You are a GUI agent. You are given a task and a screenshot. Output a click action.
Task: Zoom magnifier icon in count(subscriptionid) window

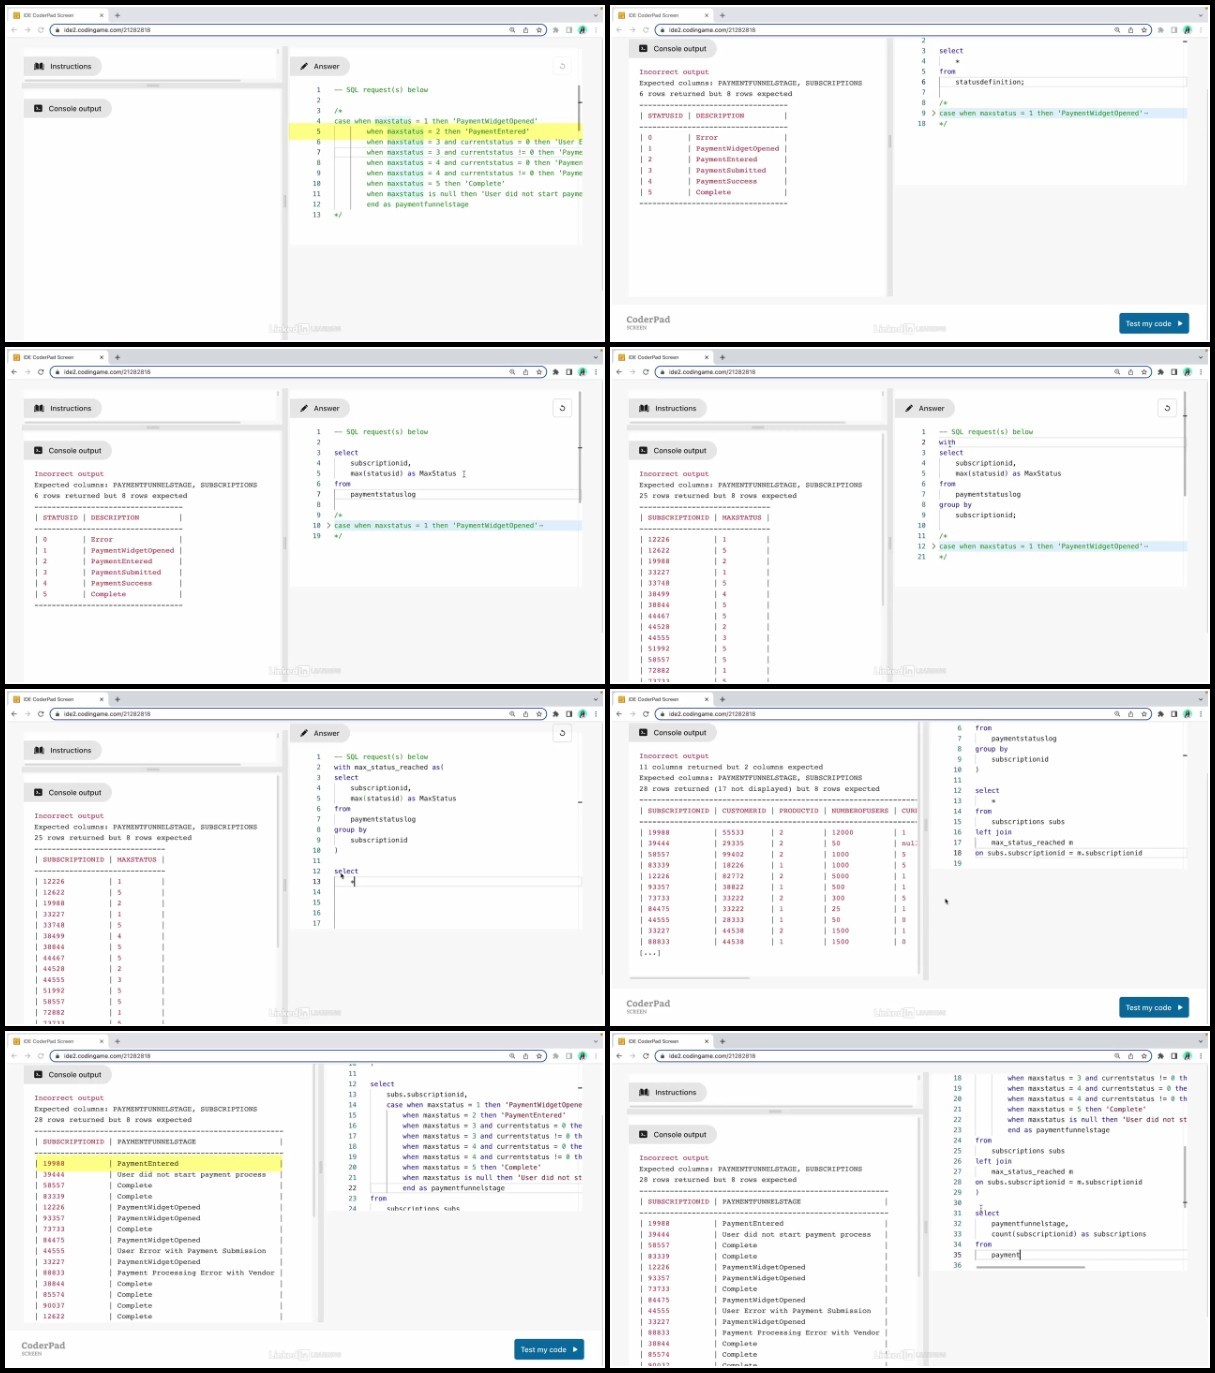[1117, 1056]
